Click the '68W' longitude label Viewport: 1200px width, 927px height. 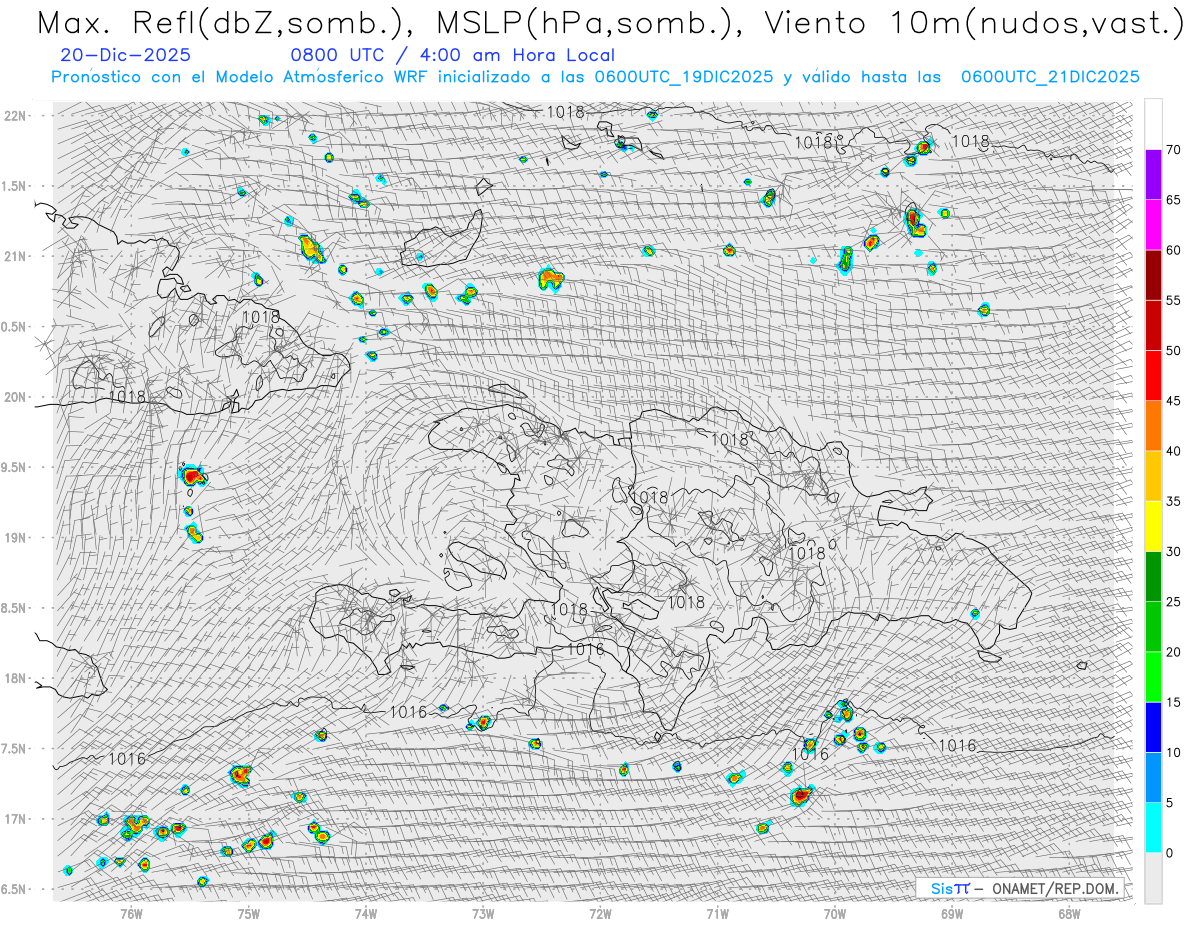pyautogui.click(x=1069, y=913)
